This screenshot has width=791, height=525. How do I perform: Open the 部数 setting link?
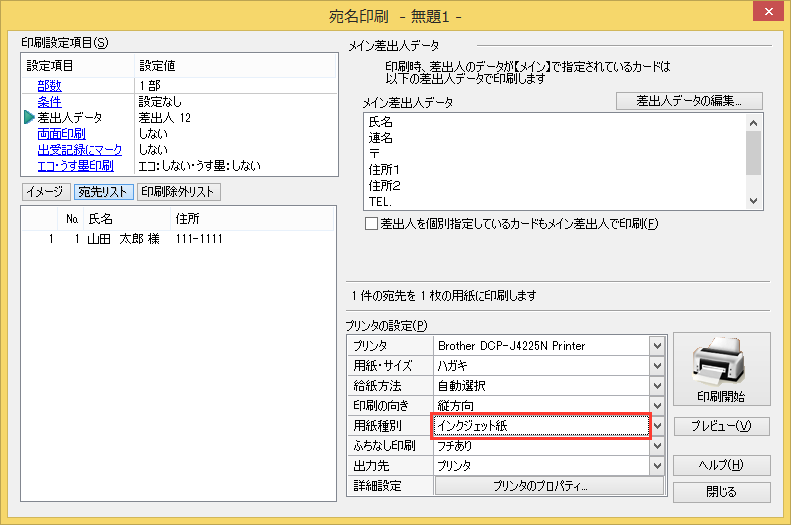coord(49,85)
